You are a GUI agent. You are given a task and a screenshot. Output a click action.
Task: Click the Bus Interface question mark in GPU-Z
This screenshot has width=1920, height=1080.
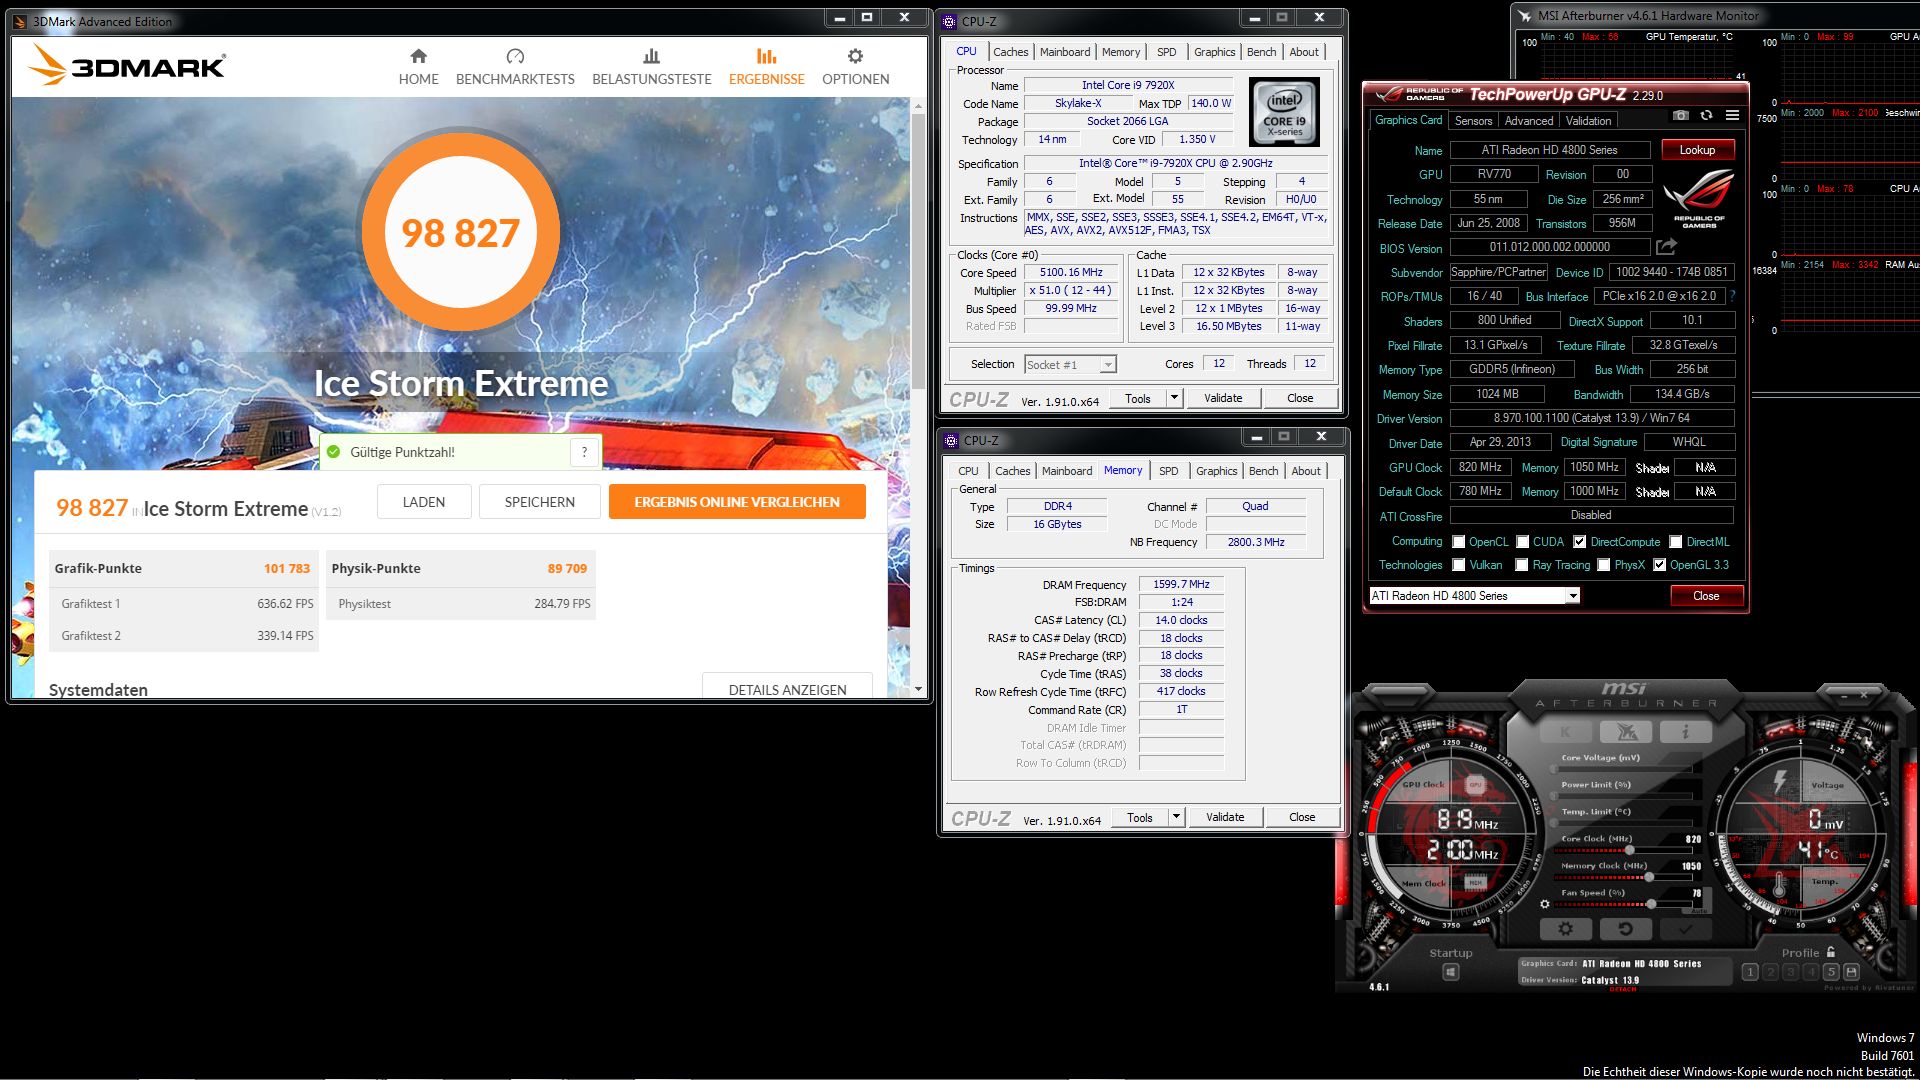[x=1732, y=296]
